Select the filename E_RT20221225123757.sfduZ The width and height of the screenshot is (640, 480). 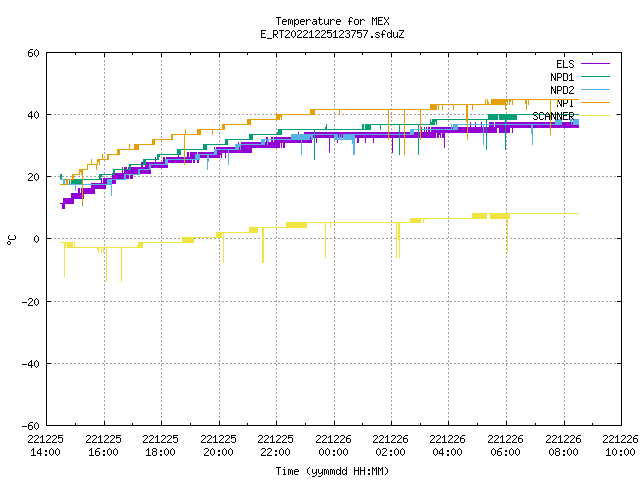pyautogui.click(x=332, y=34)
